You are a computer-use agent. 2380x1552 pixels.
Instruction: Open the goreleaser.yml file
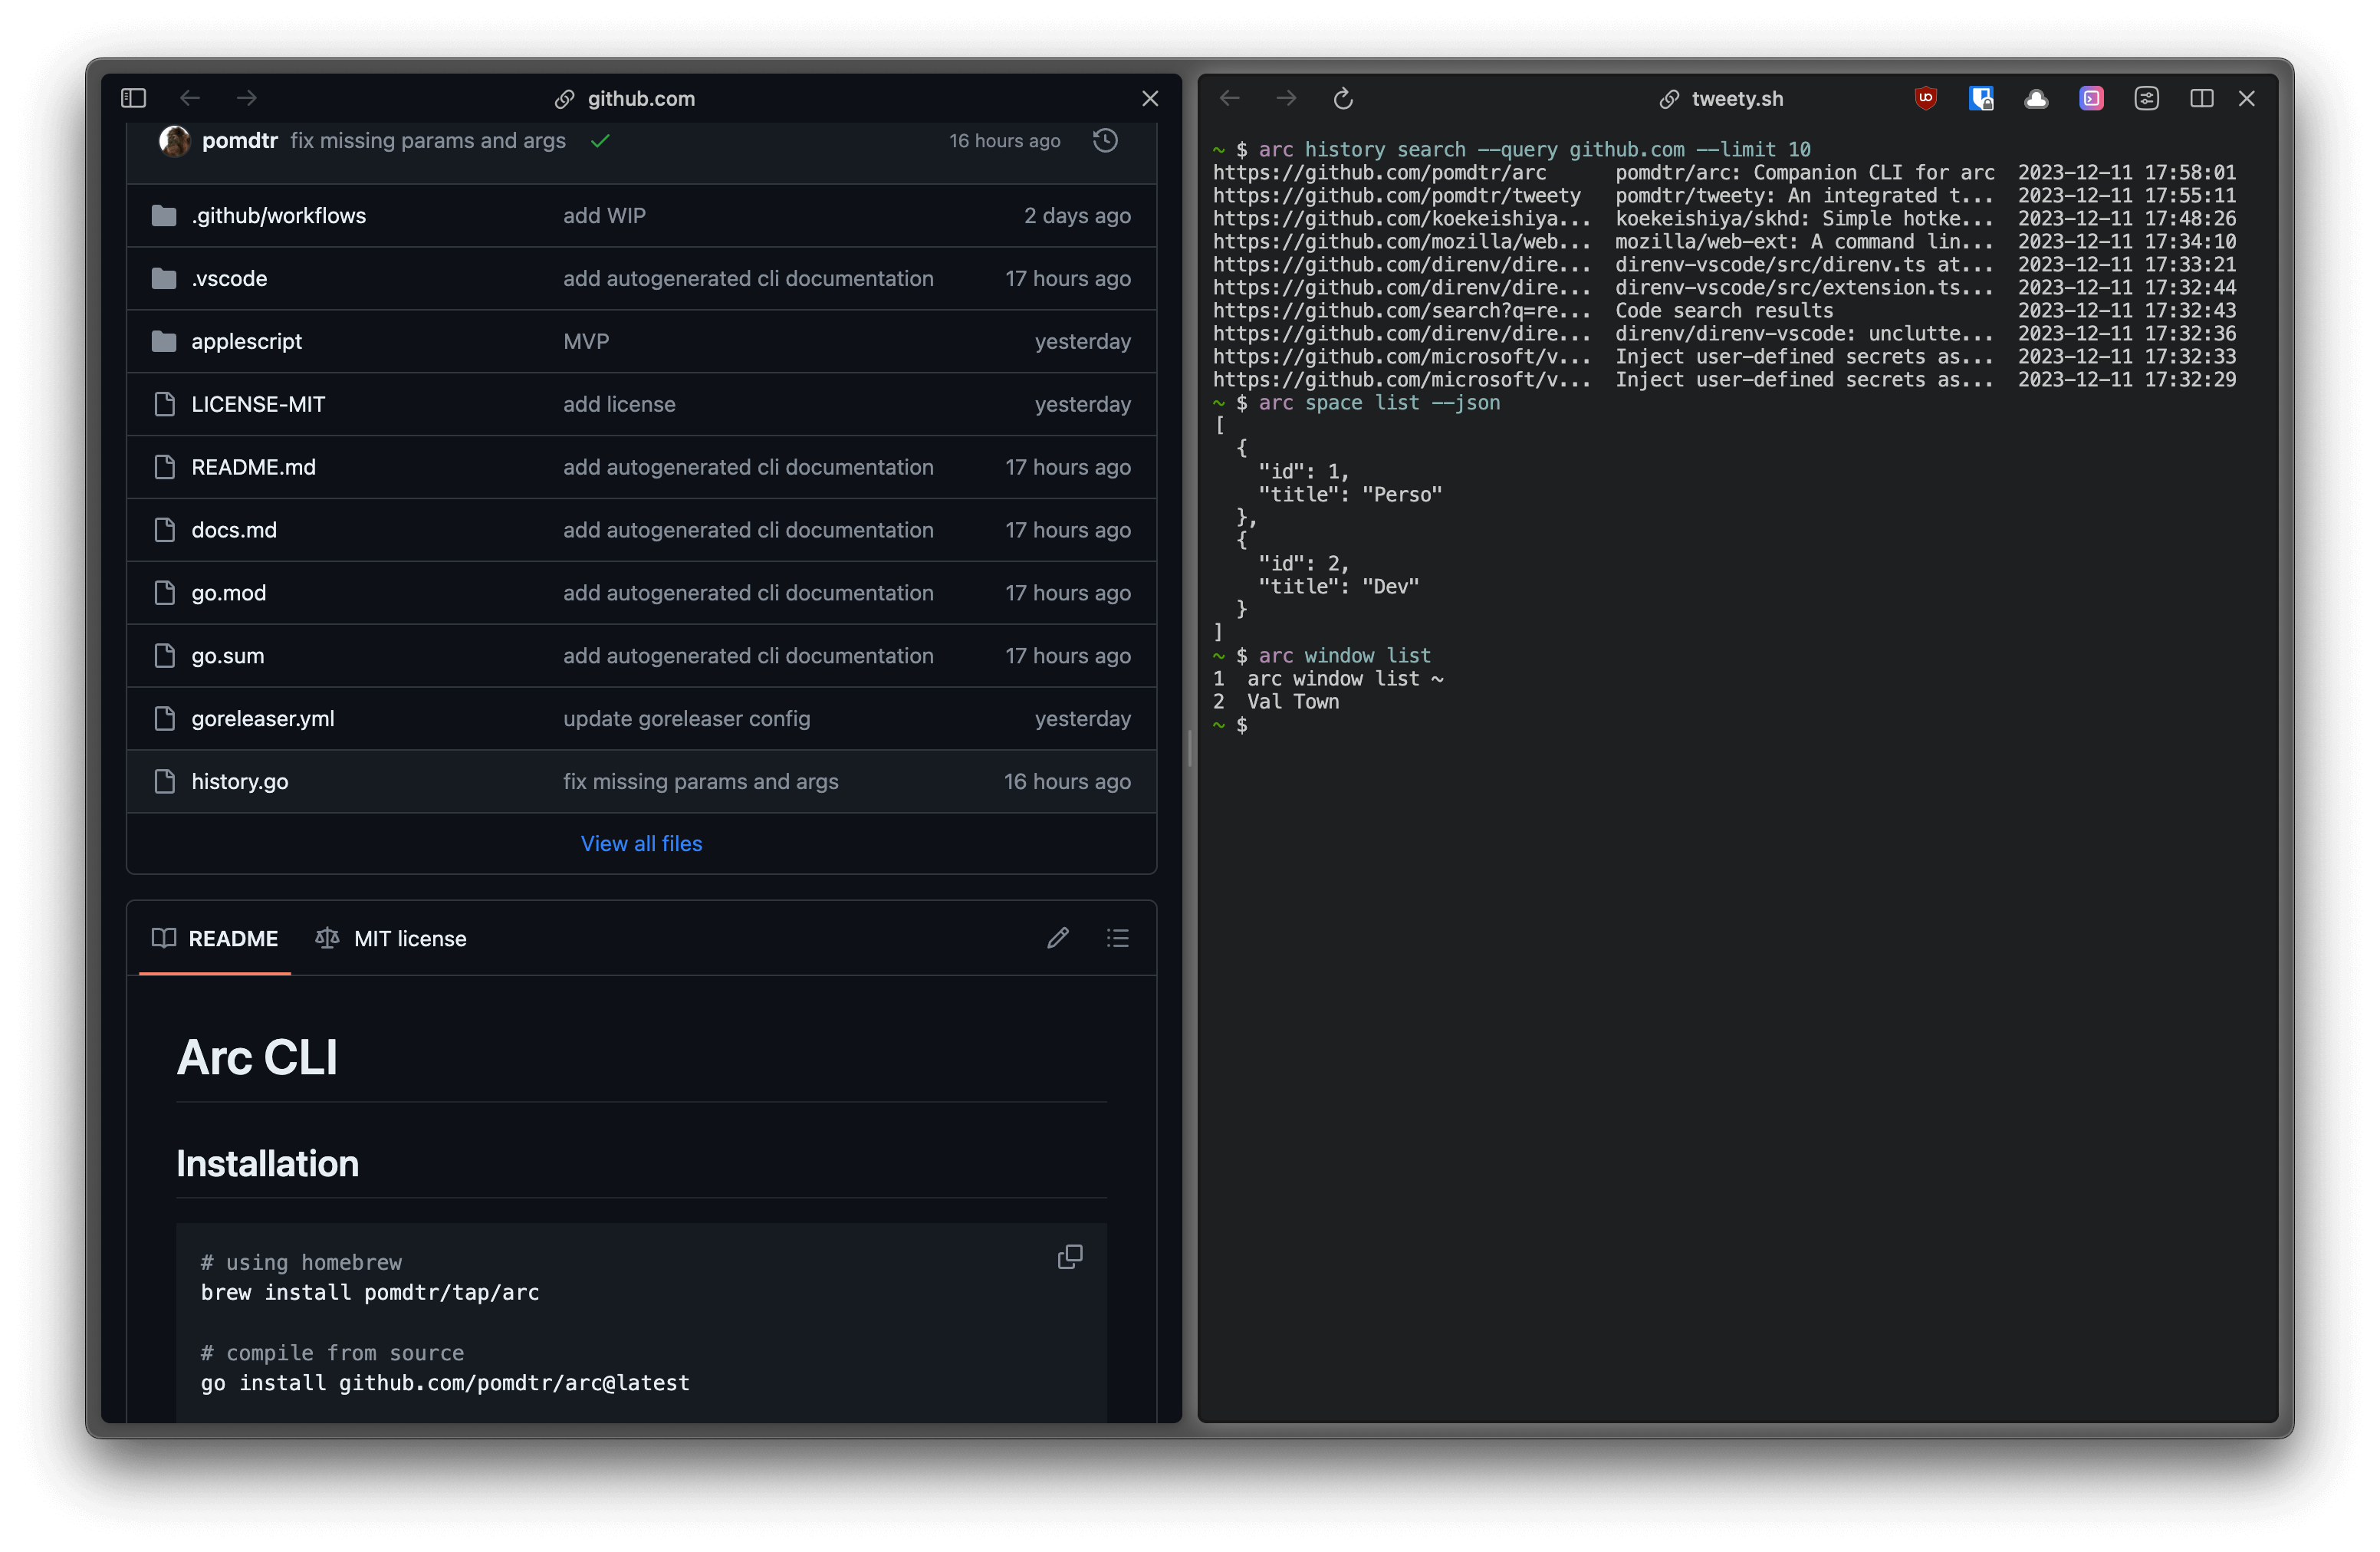pyautogui.click(x=263, y=719)
